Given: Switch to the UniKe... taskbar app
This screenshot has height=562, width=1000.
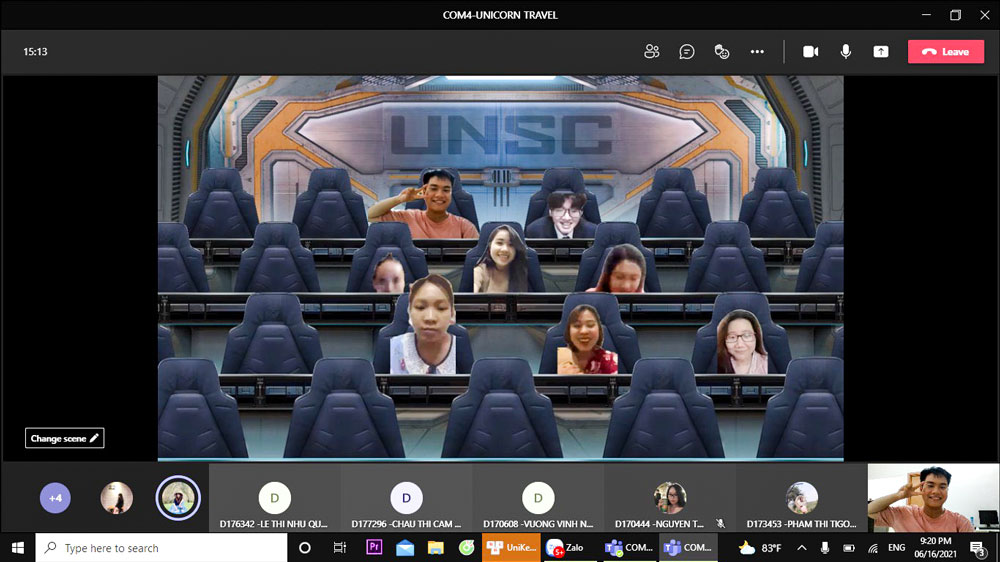Looking at the screenshot, I should (x=511, y=548).
